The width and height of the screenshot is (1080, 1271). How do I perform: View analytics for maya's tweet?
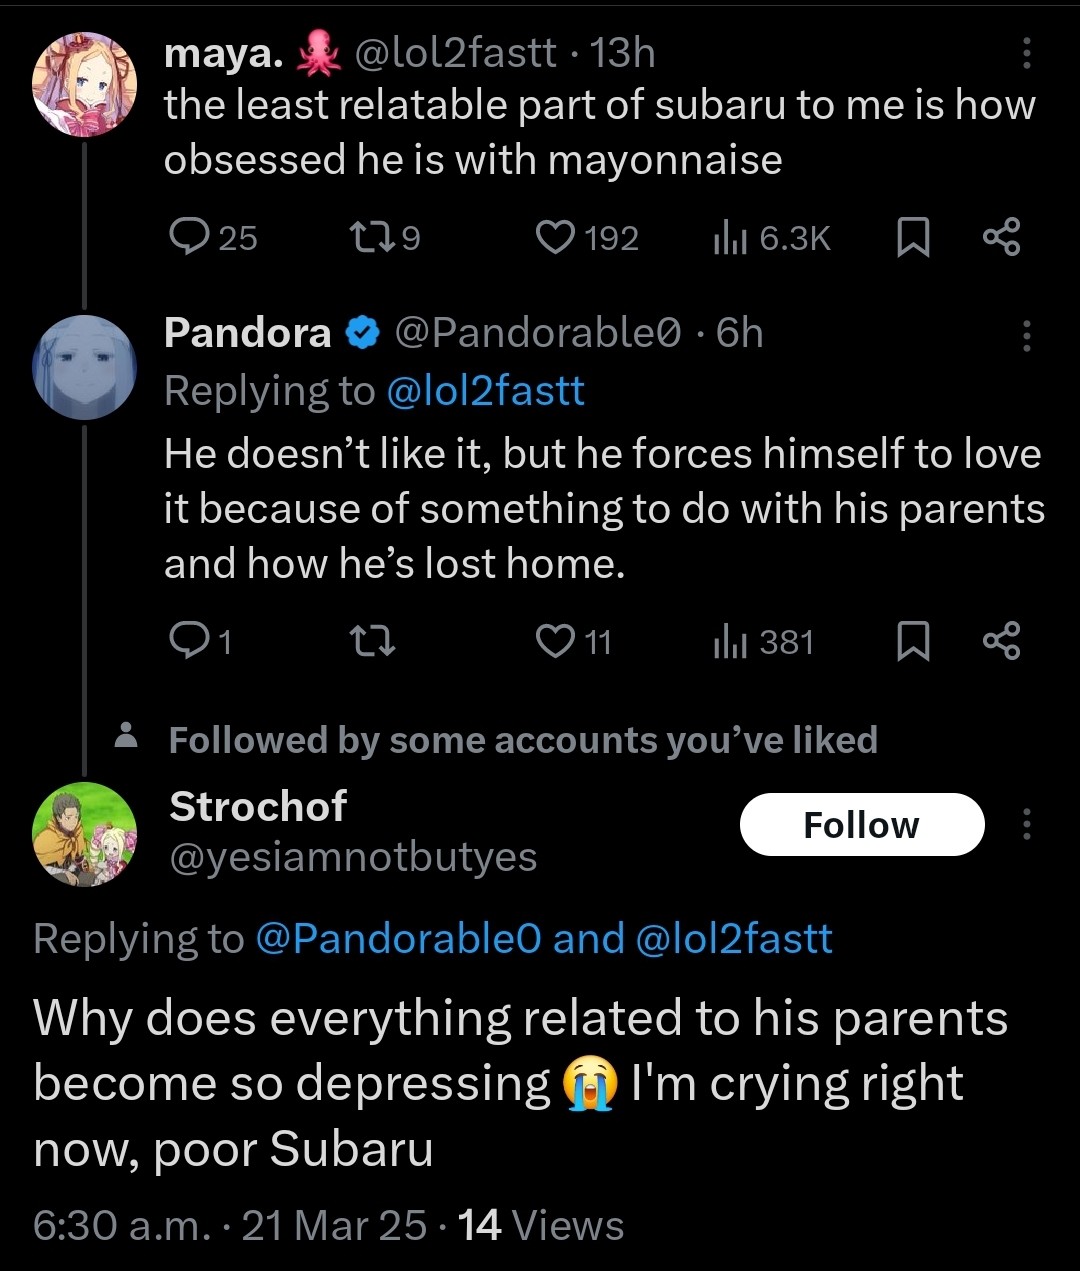click(x=730, y=238)
